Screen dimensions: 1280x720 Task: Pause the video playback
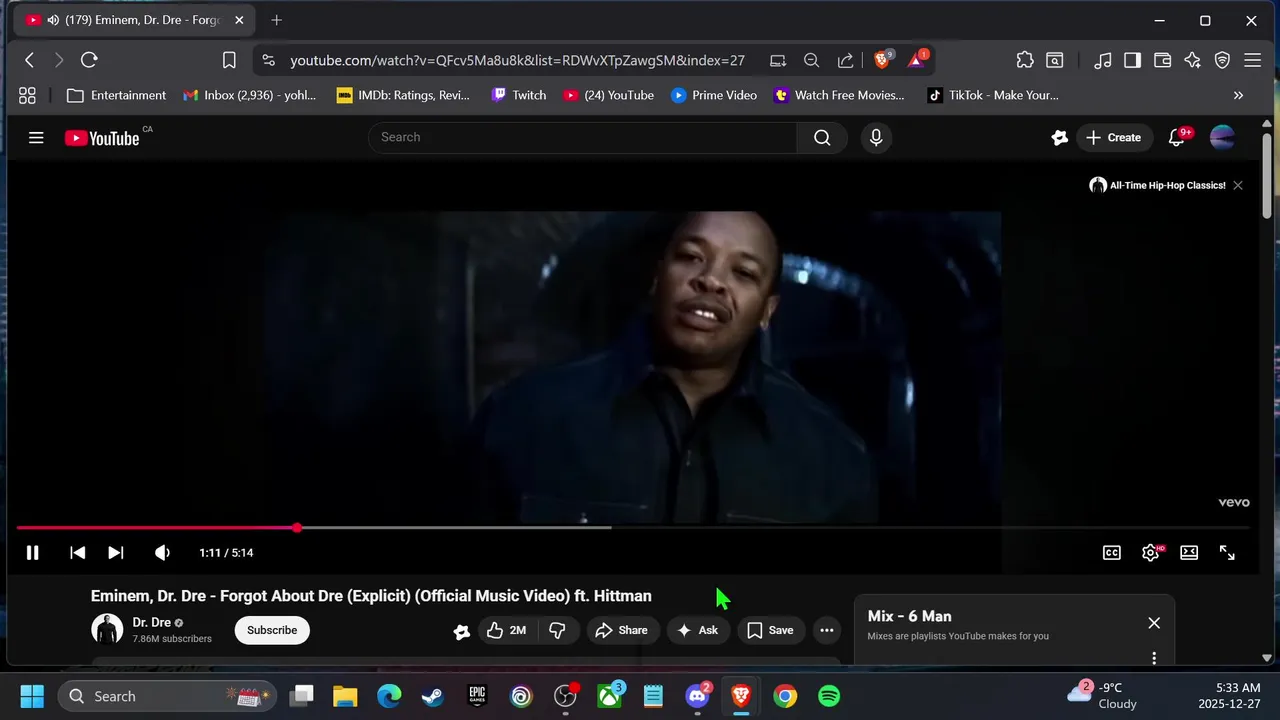[32, 552]
